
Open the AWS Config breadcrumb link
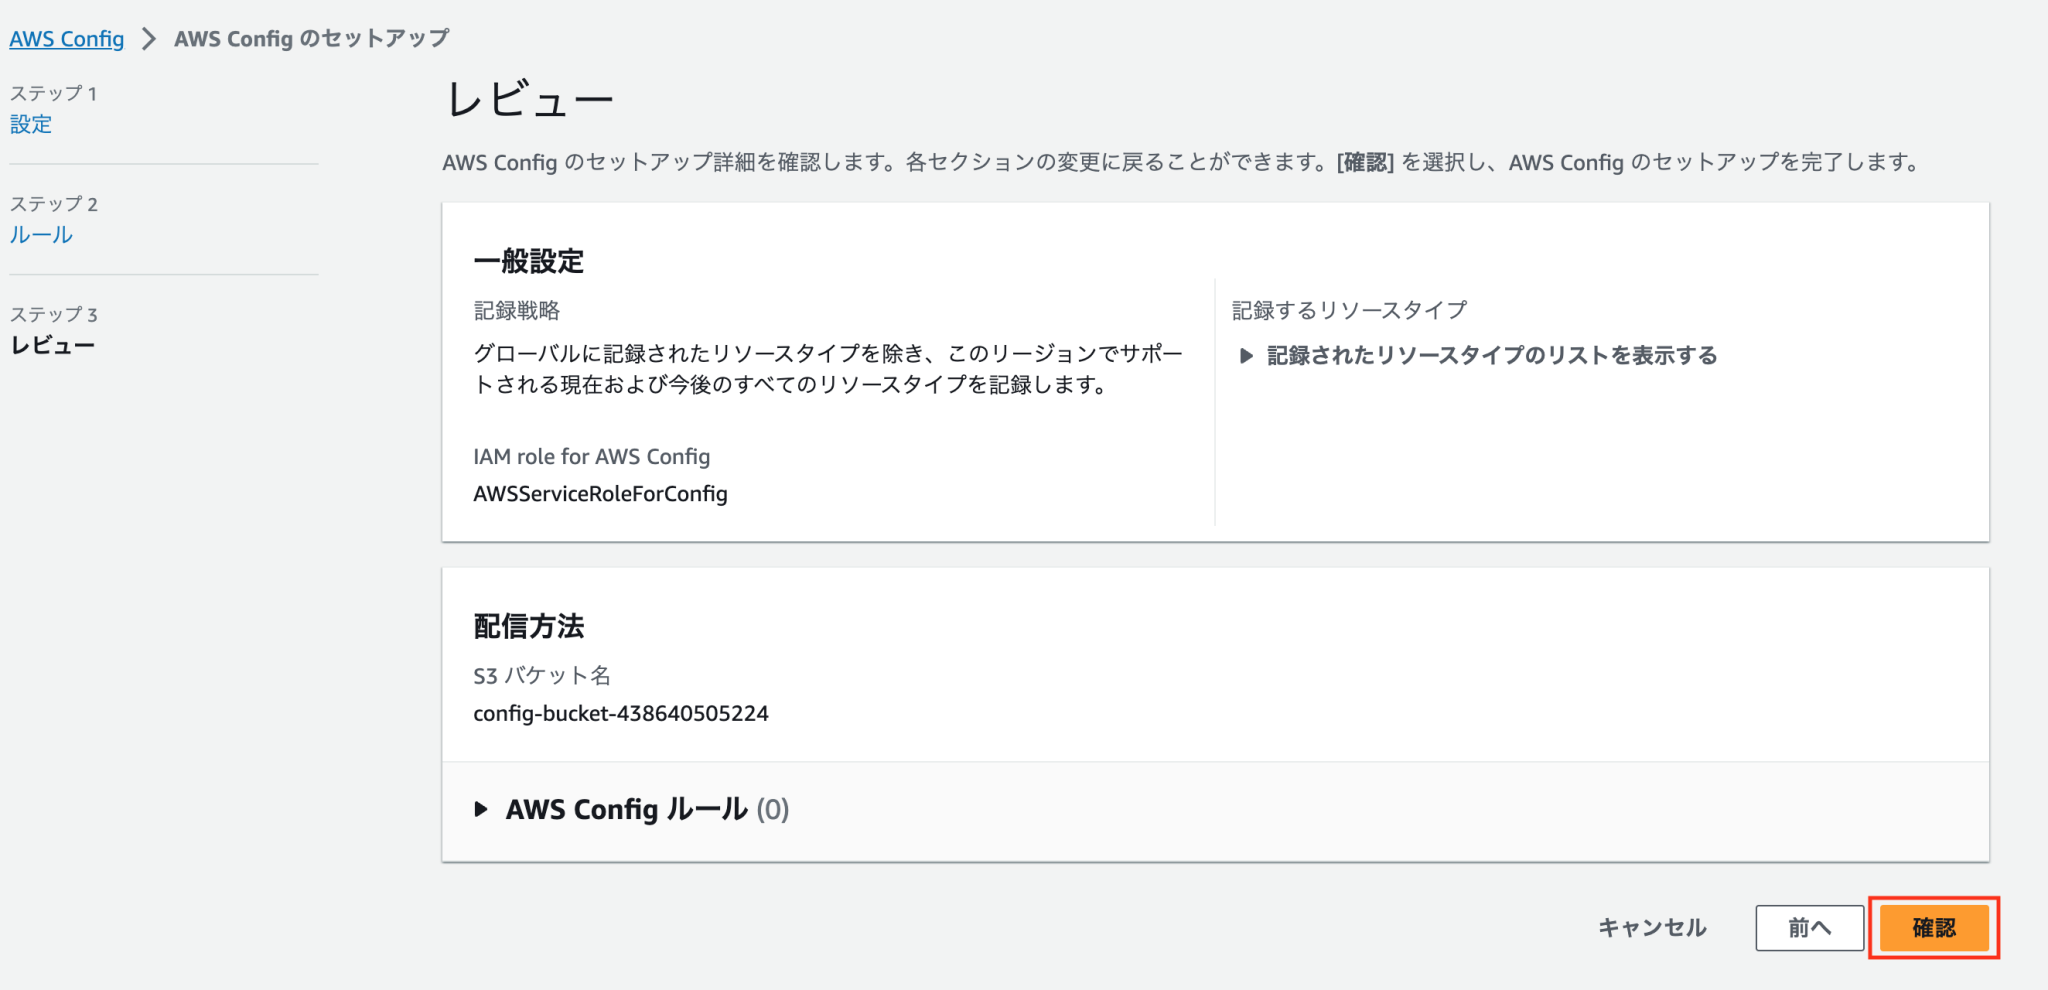pyautogui.click(x=66, y=38)
